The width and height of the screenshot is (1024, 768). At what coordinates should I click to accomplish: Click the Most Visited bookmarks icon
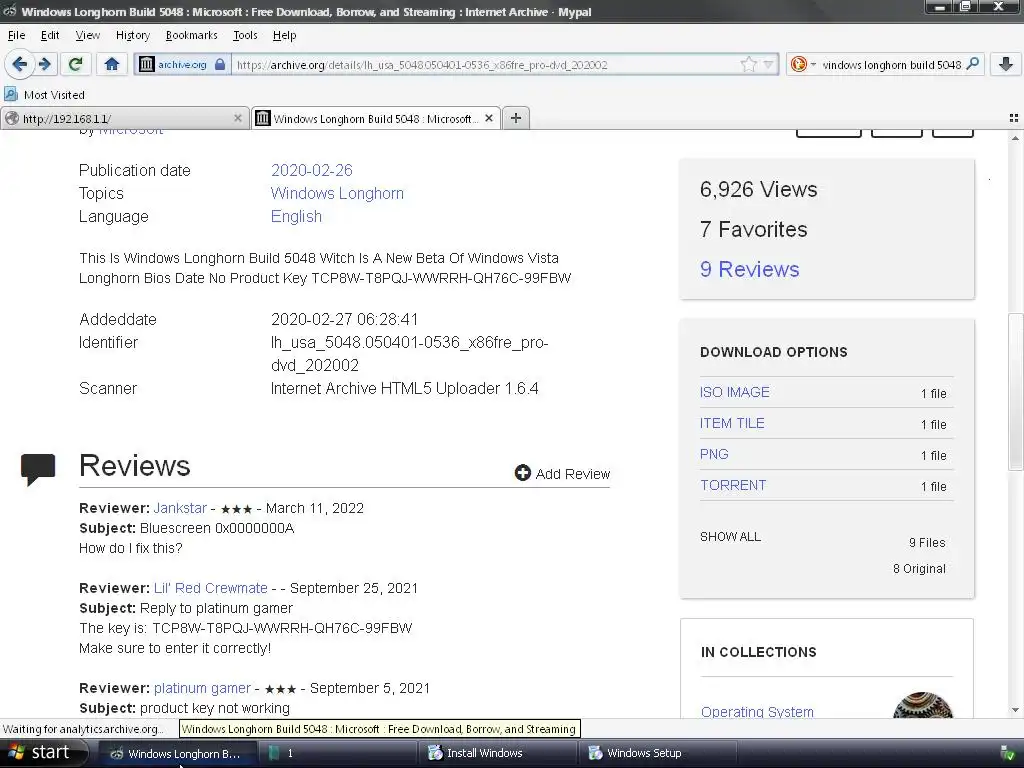point(11,94)
